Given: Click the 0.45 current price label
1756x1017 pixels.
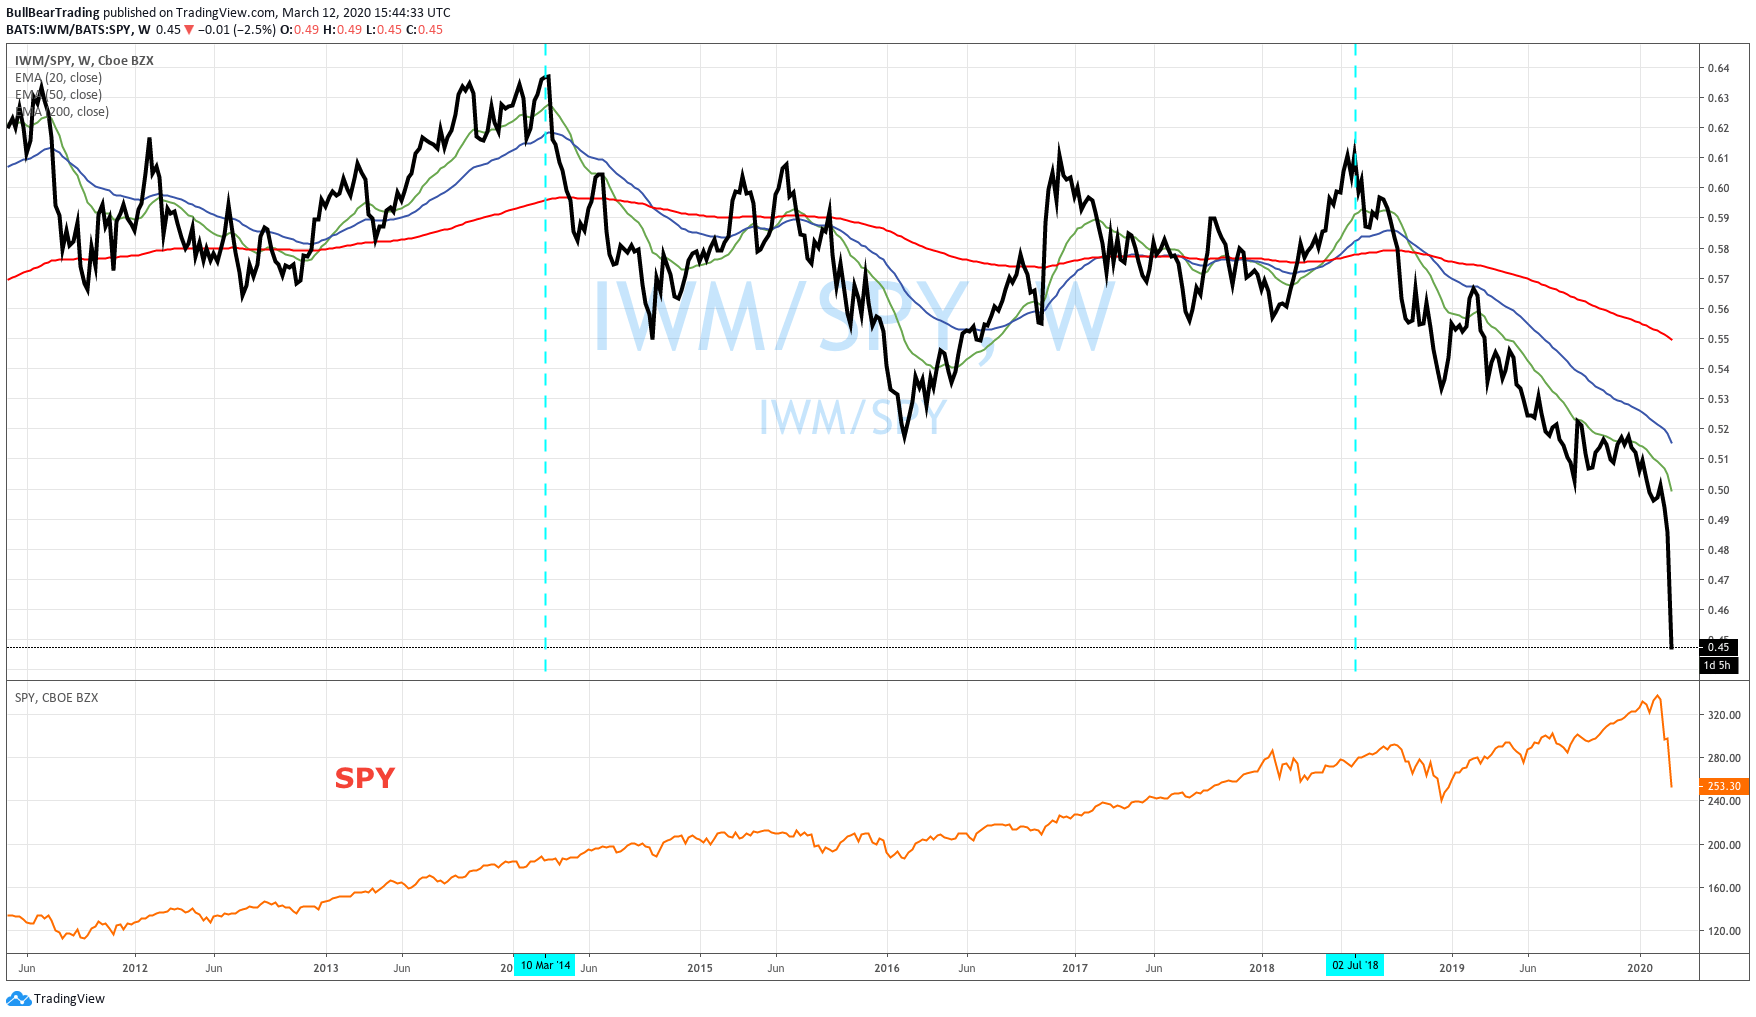Looking at the screenshot, I should point(1718,647).
